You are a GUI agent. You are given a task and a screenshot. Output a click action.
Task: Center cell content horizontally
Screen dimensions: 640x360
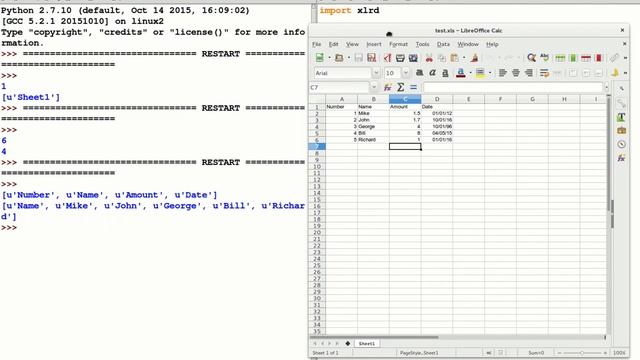[x=516, y=73]
